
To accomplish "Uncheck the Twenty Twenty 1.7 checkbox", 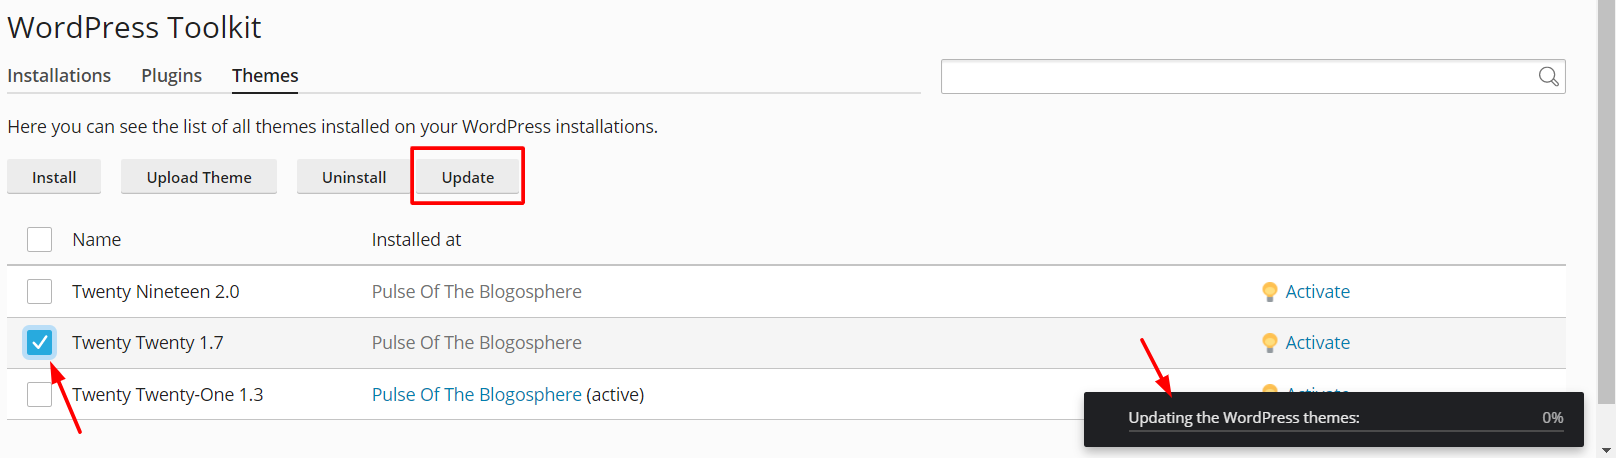I will coord(39,343).
